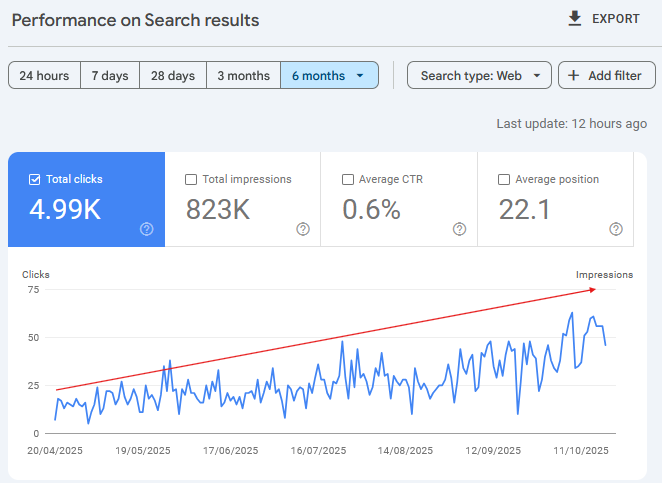
Task: Check the Average position checkbox
Action: pyautogui.click(x=504, y=179)
